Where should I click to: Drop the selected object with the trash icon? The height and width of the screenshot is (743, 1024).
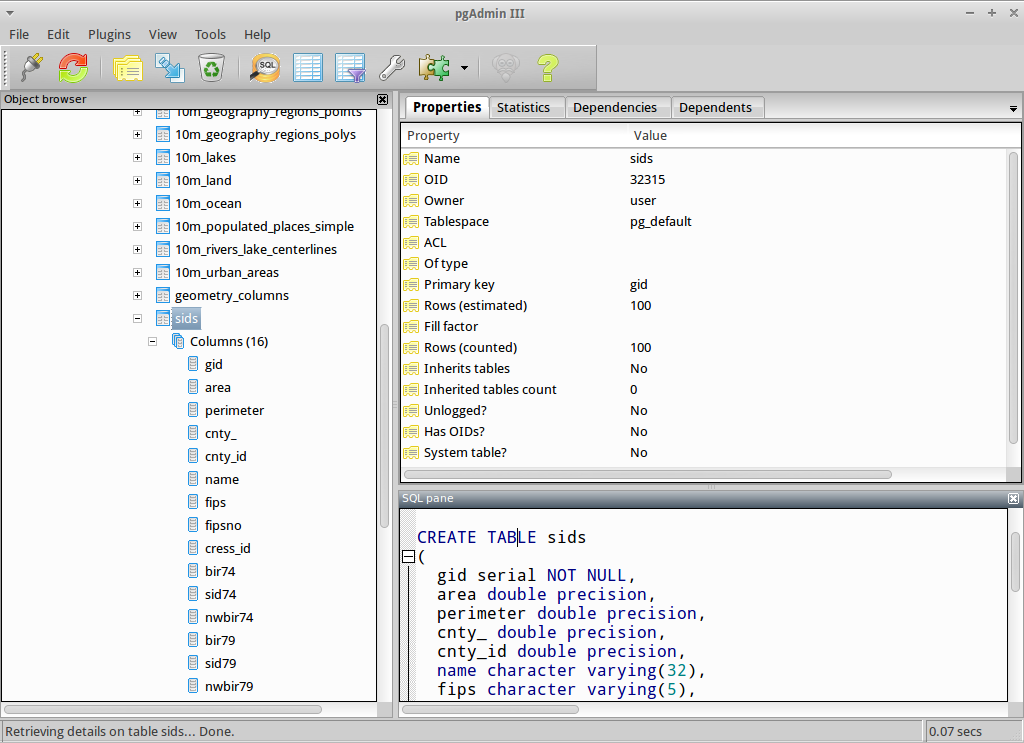(x=210, y=68)
